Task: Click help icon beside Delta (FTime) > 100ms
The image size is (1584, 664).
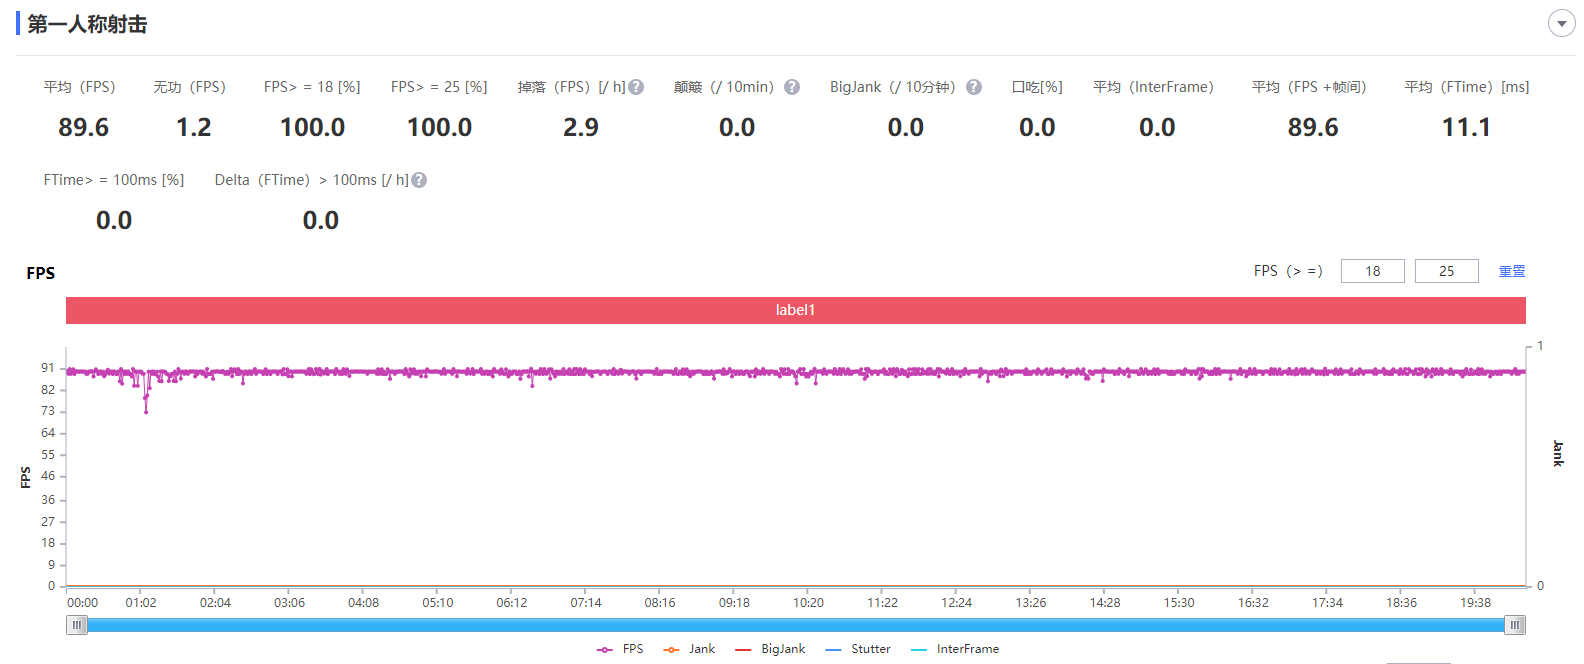Action: coord(419,180)
